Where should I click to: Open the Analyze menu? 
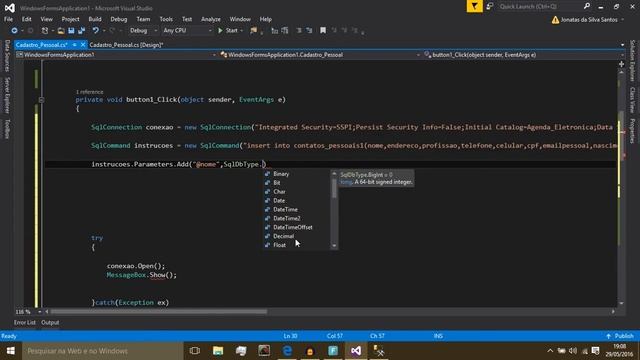211,19
